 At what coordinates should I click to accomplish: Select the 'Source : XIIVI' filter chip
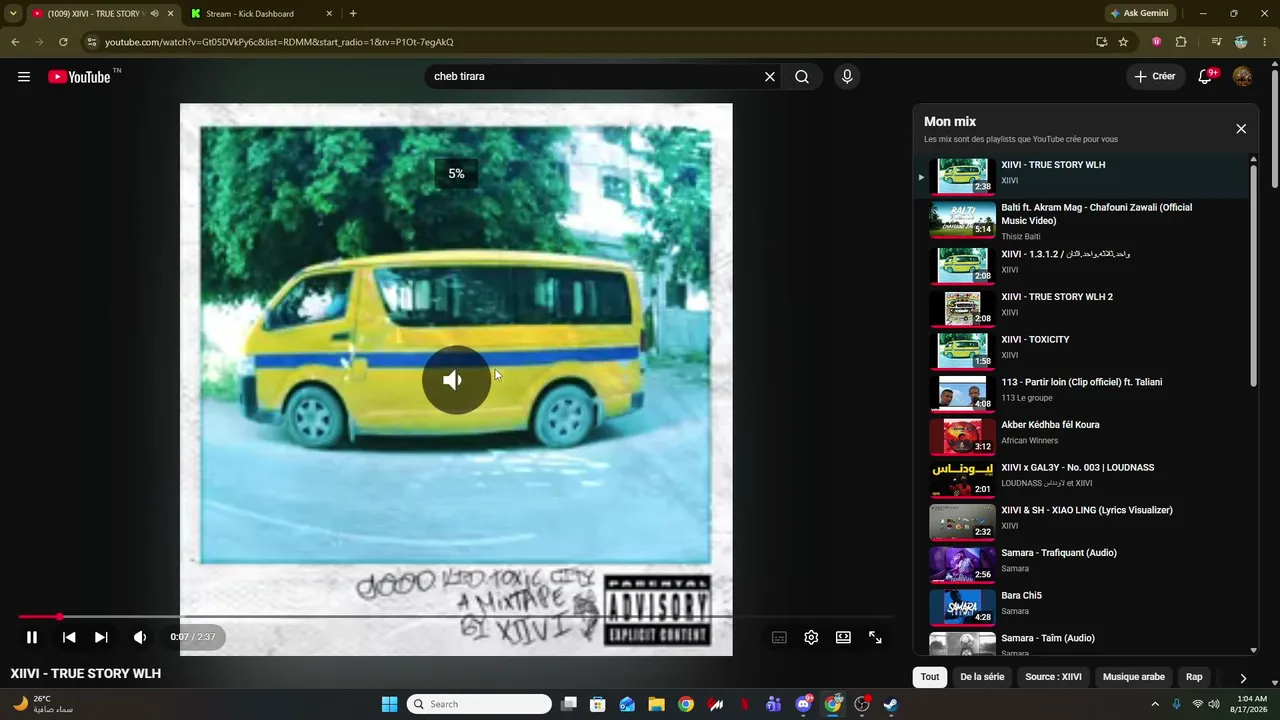point(1053,677)
